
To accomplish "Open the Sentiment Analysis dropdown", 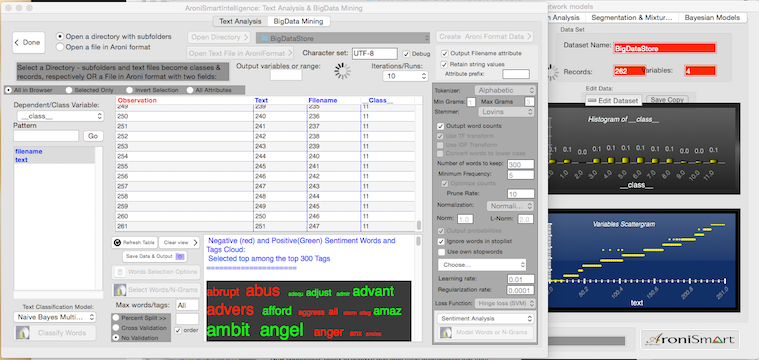I will [x=486, y=319].
